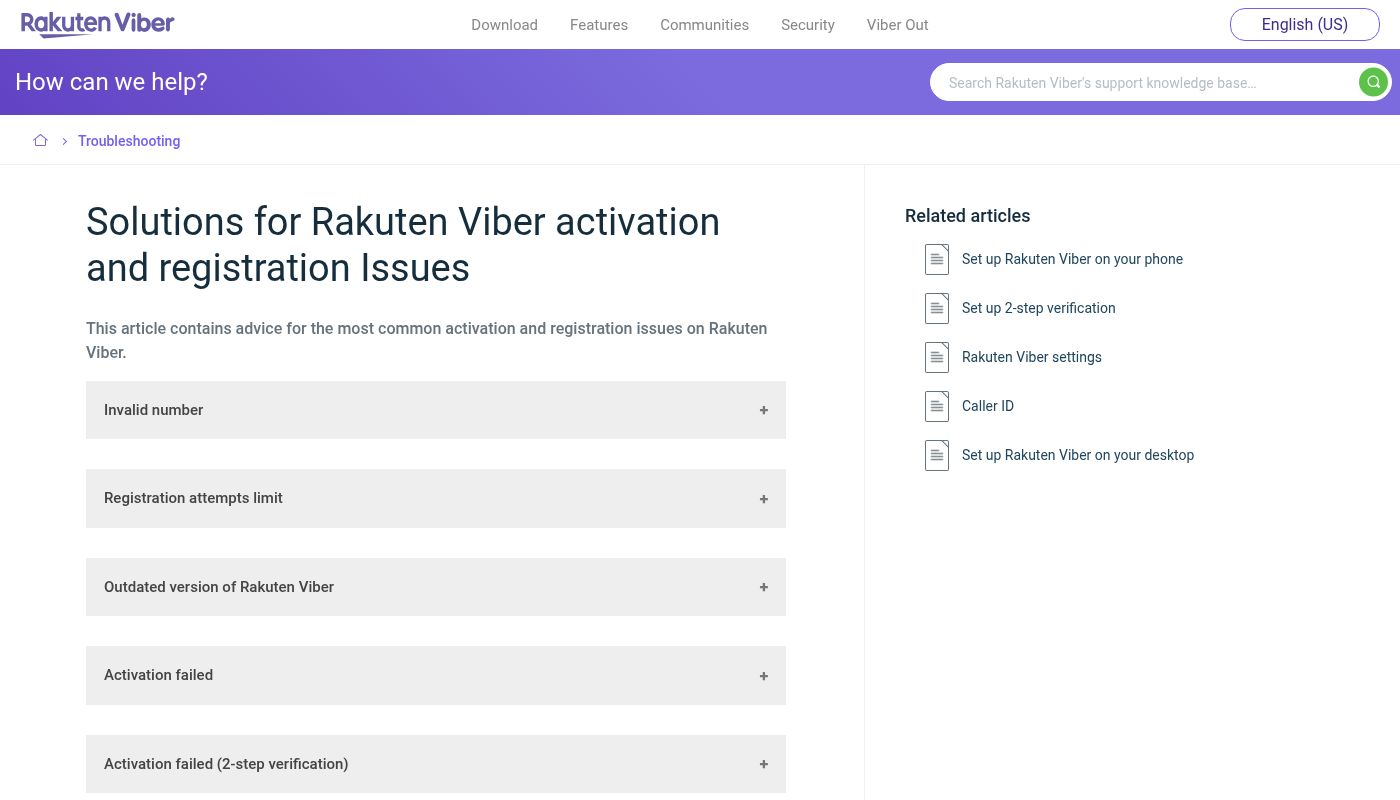Screen dimensions: 1400x800
Task: Click the Rakuten Viber logo
Action: (x=98, y=24)
